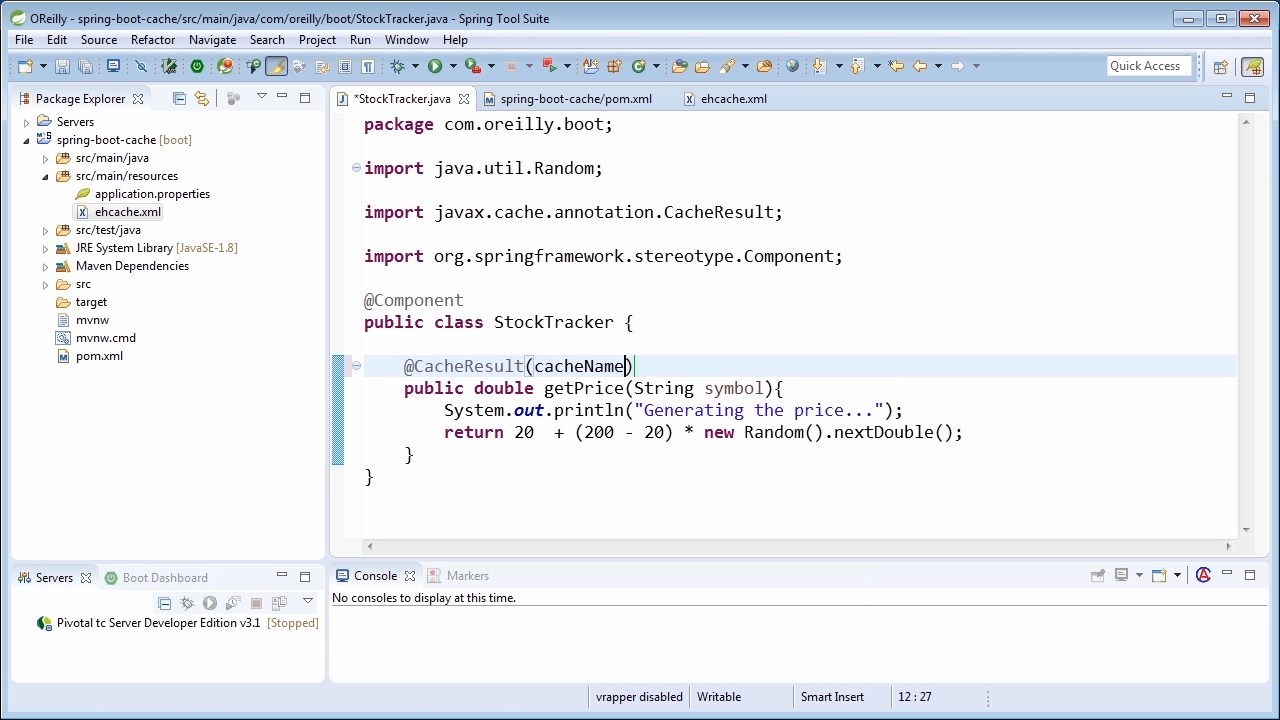The width and height of the screenshot is (1280, 720).
Task: Click the Save icon in toolbar
Action: [62, 66]
